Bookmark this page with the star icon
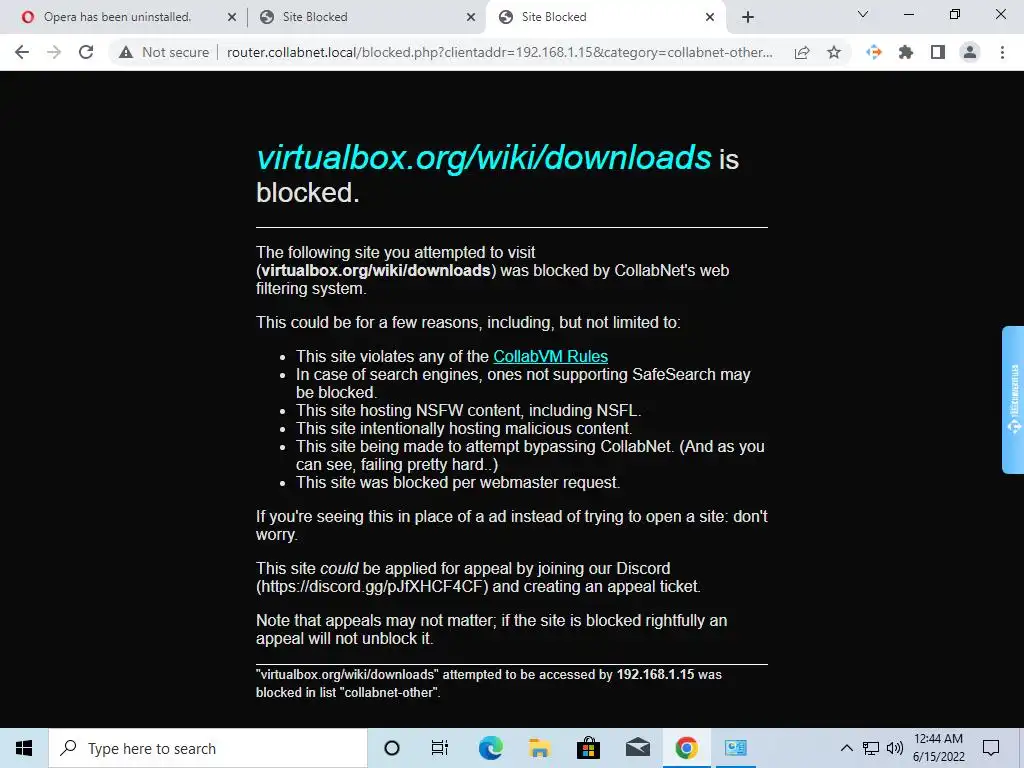This screenshot has height=768, width=1024. point(834,52)
